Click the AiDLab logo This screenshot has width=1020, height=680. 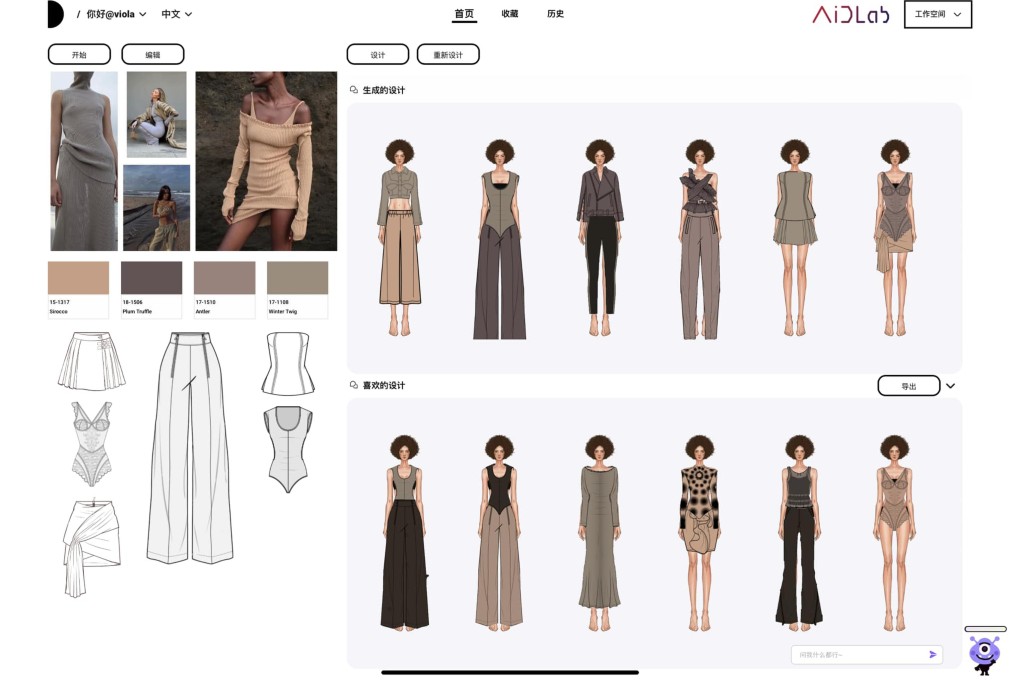849,15
